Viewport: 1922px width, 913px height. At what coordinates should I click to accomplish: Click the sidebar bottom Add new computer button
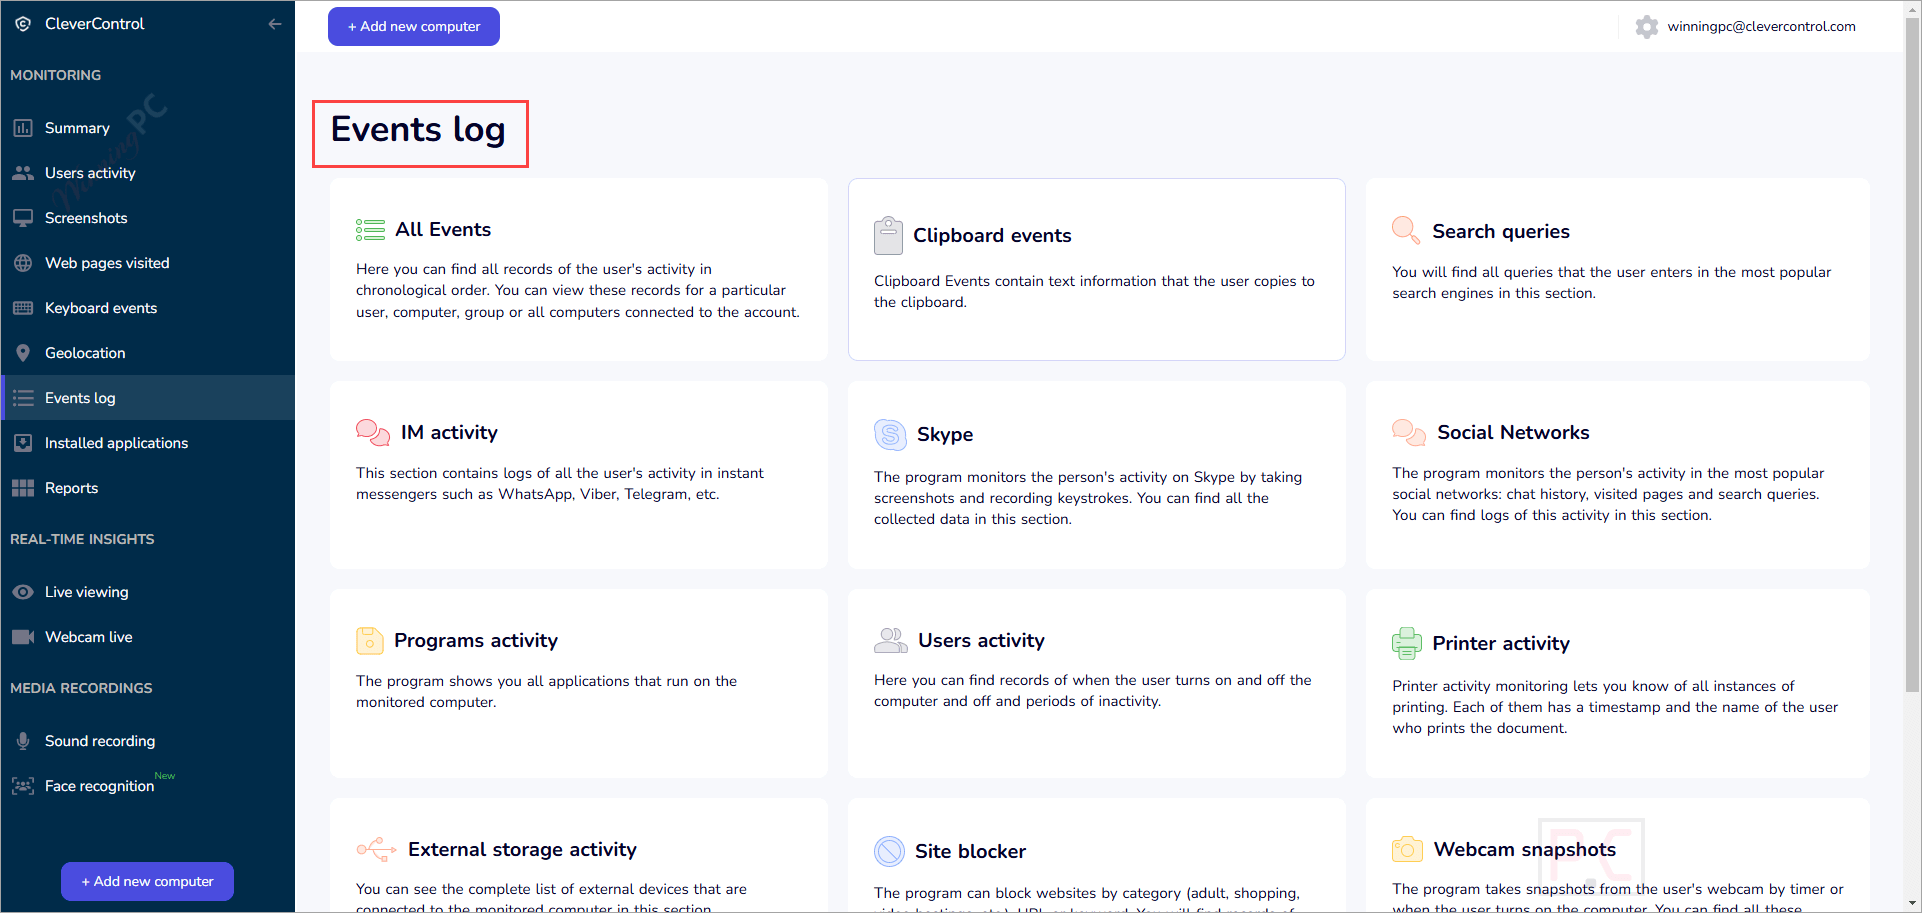[x=147, y=881]
